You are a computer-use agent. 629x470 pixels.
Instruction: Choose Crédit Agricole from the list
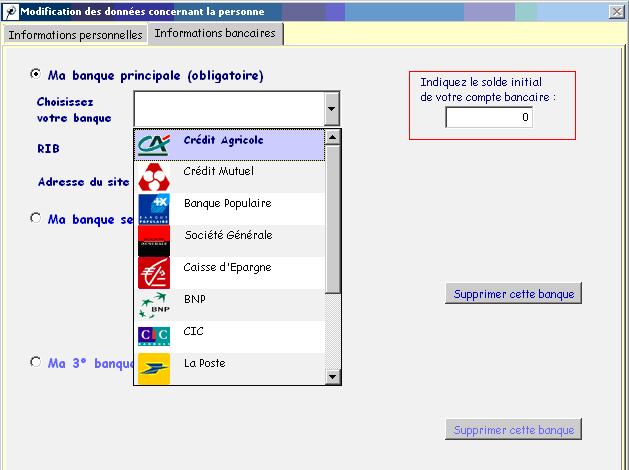click(x=229, y=145)
